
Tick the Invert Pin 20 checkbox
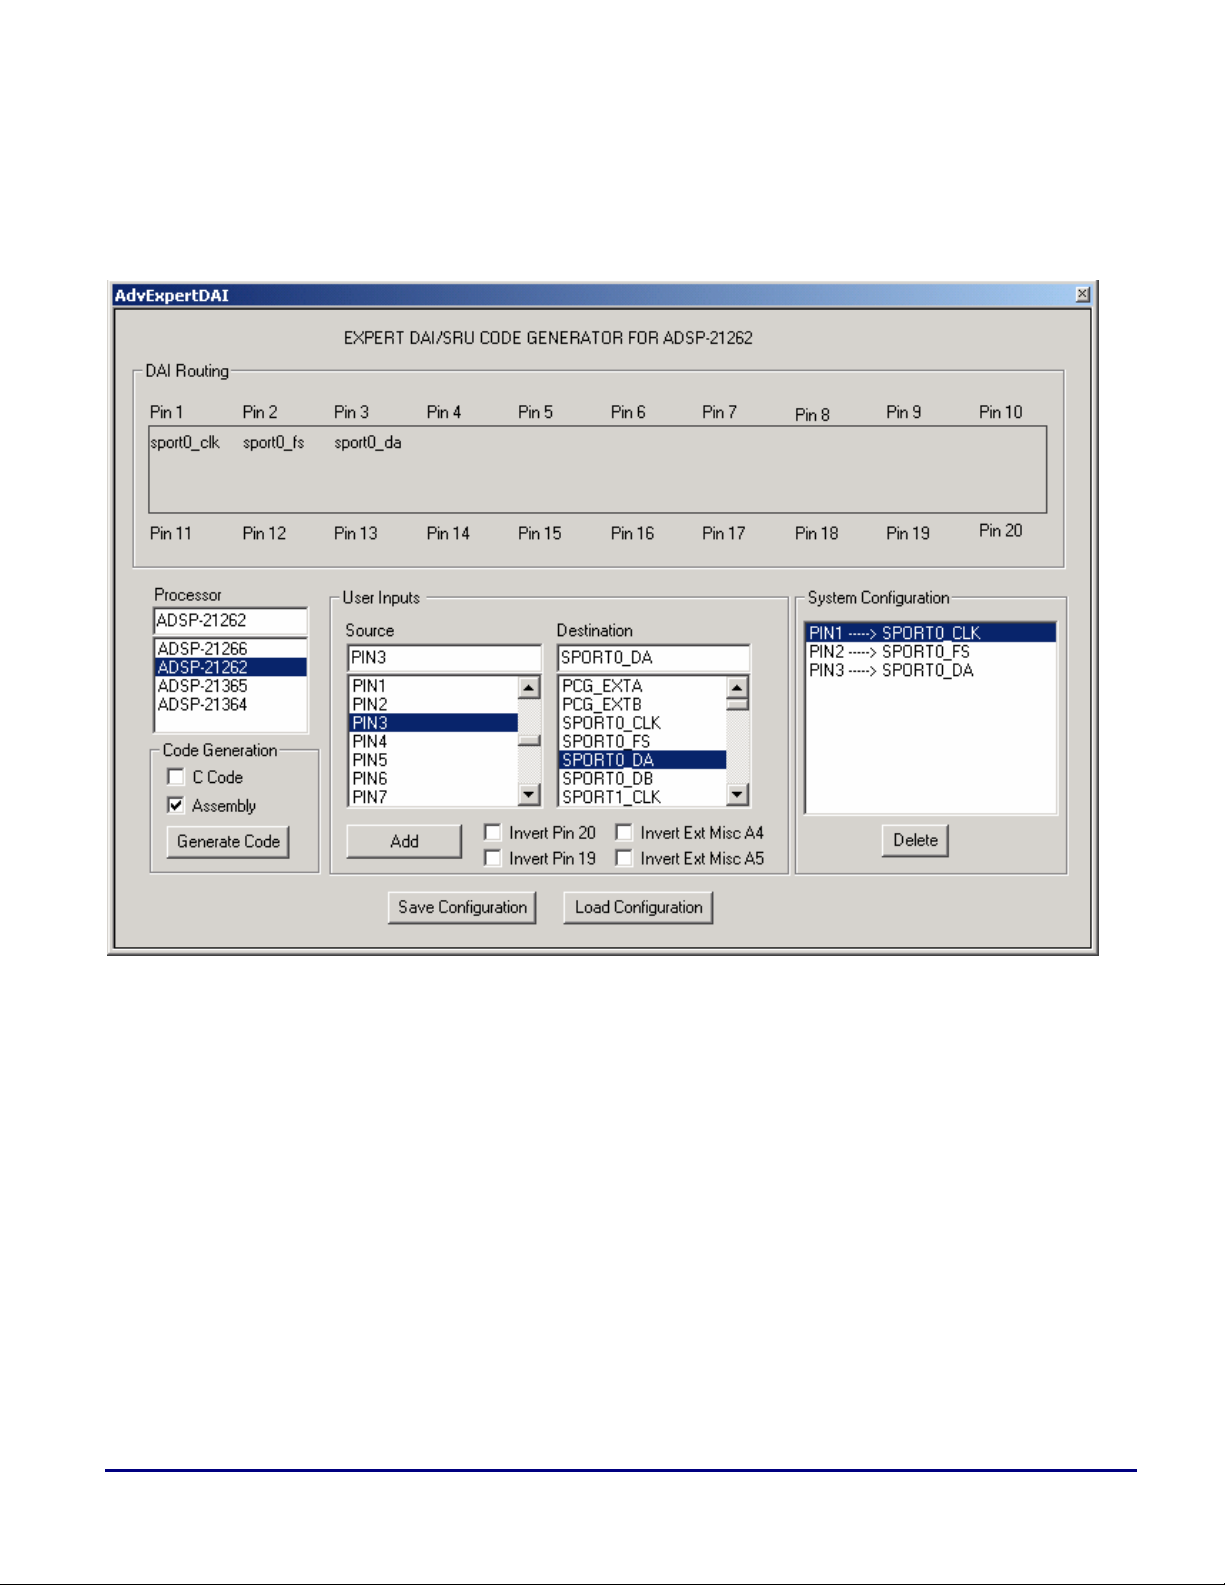492,832
